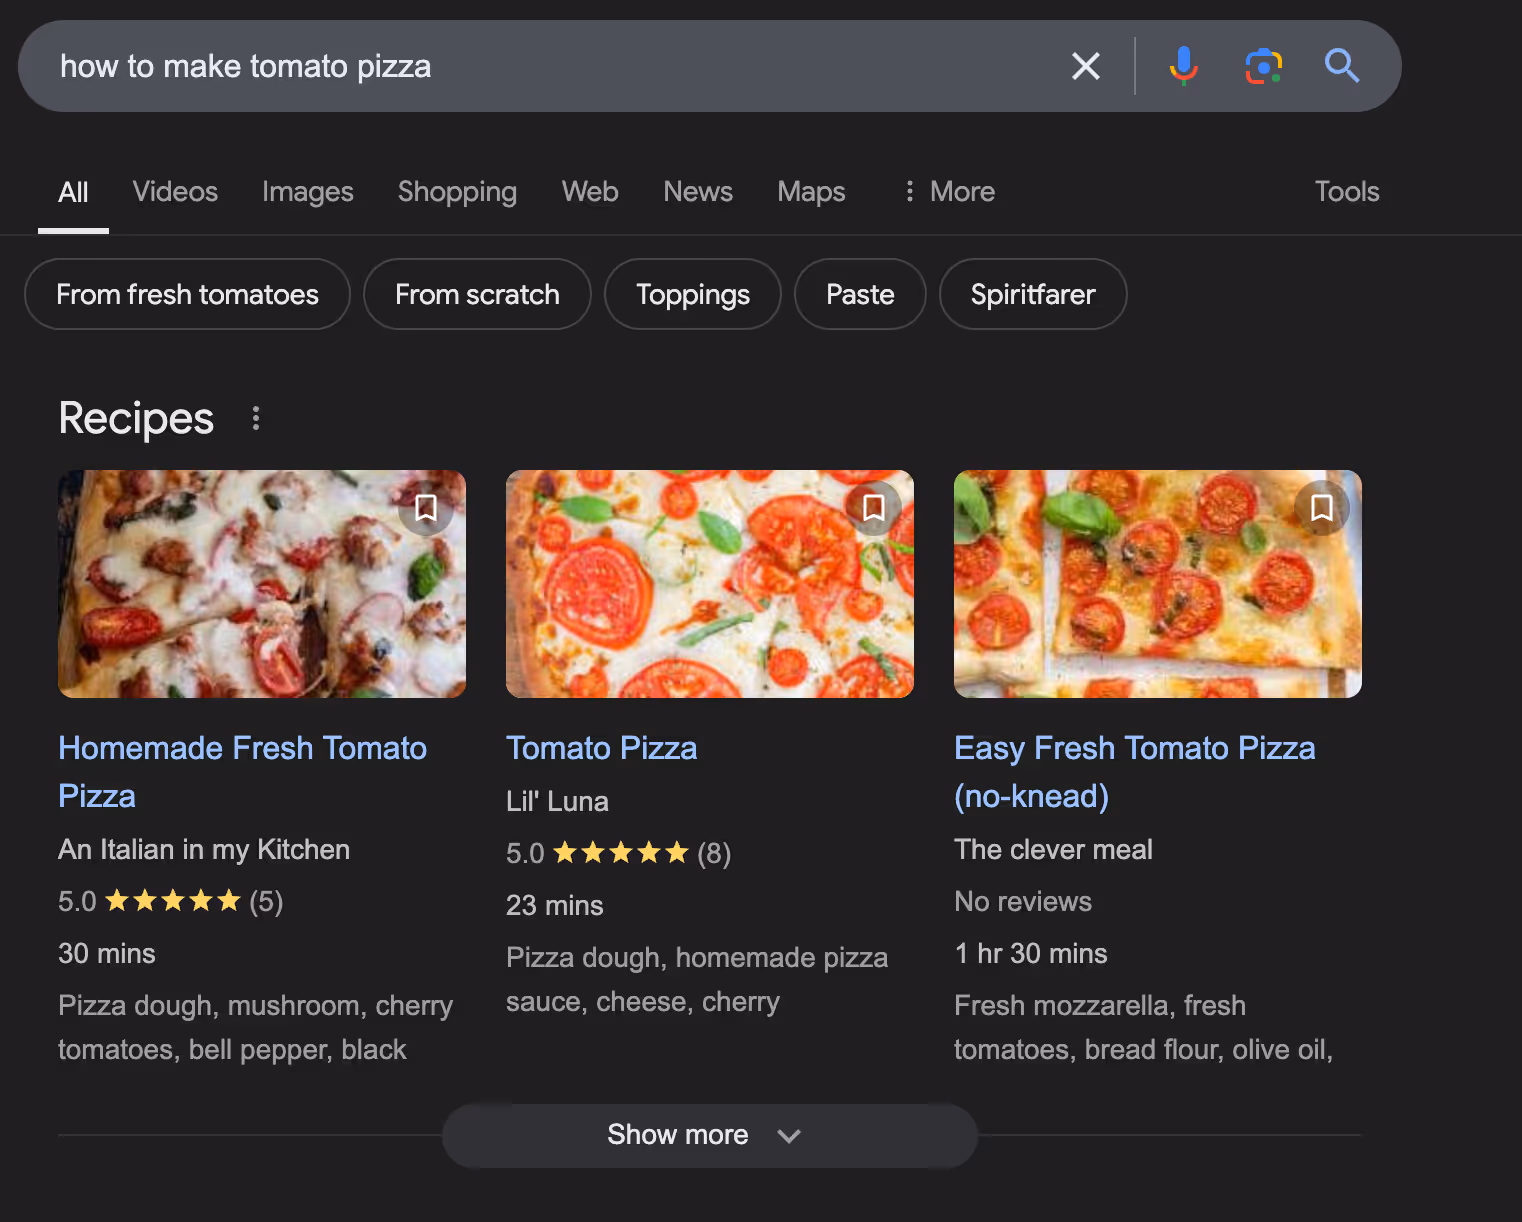
Task: Switch to the All tab
Action: [73, 192]
